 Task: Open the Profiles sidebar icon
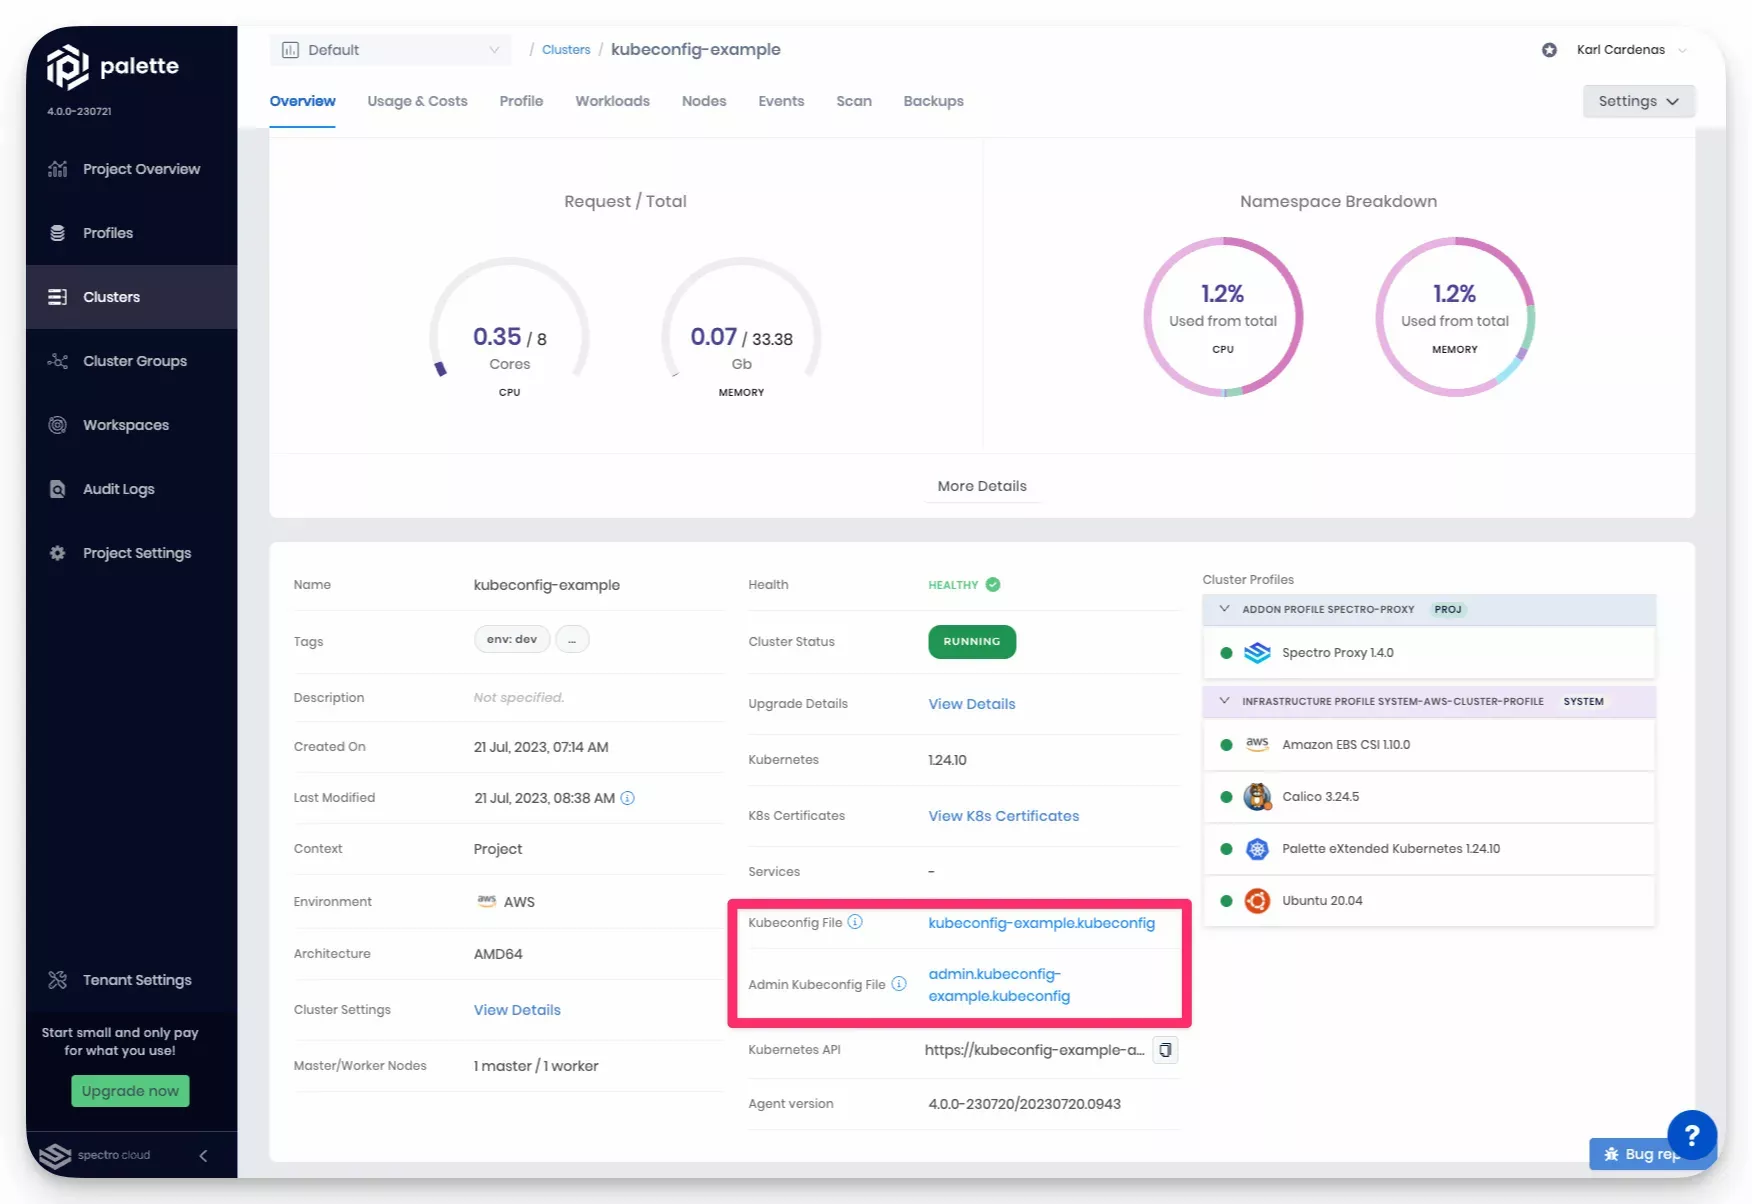(57, 232)
